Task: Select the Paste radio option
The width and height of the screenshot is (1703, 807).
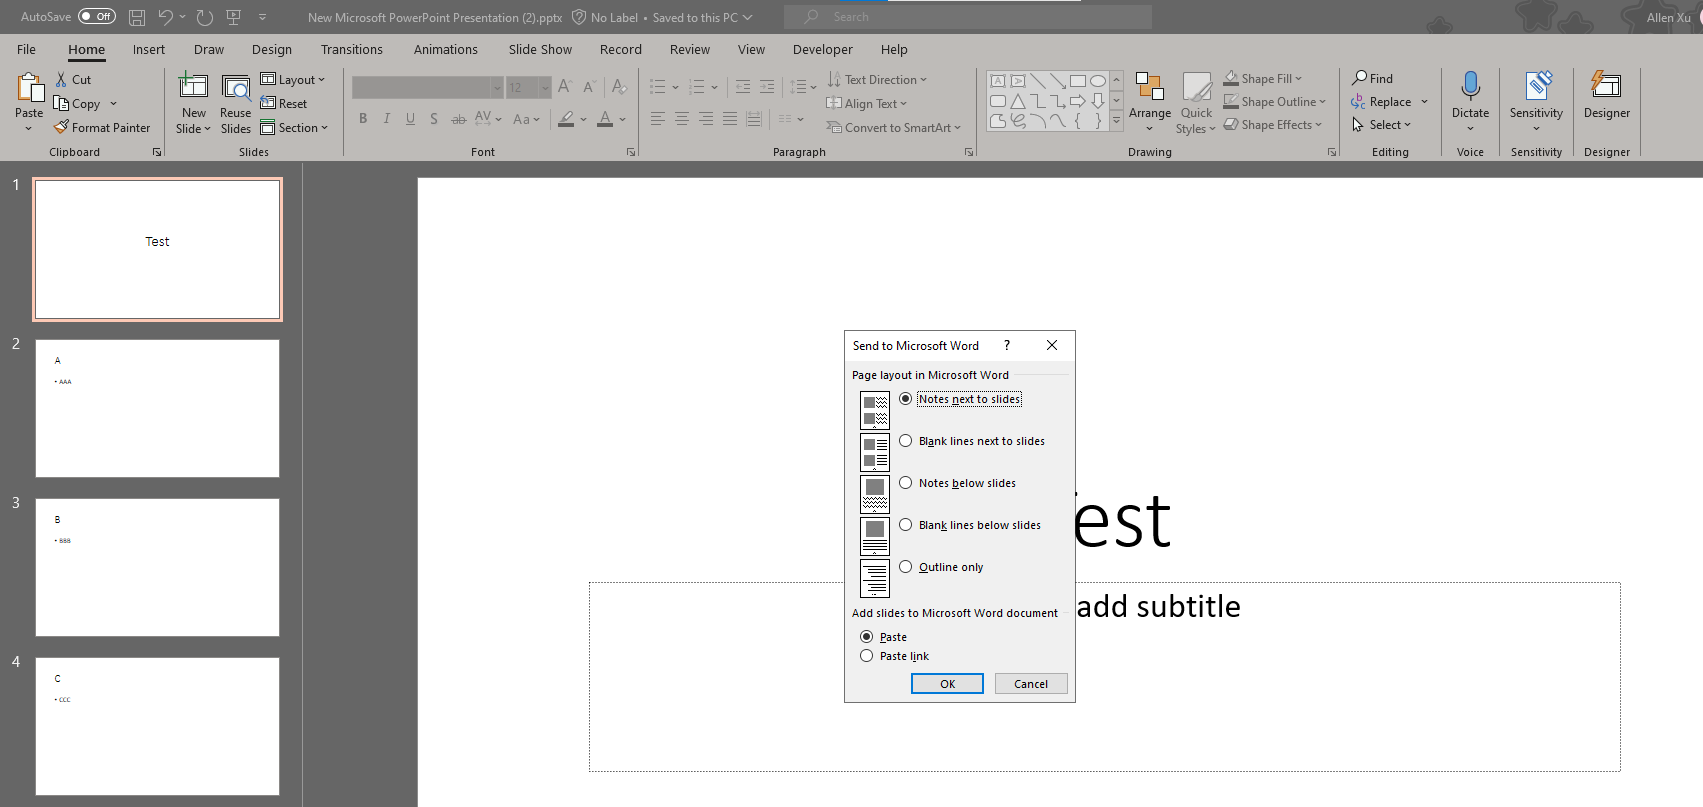Action: [883, 637]
